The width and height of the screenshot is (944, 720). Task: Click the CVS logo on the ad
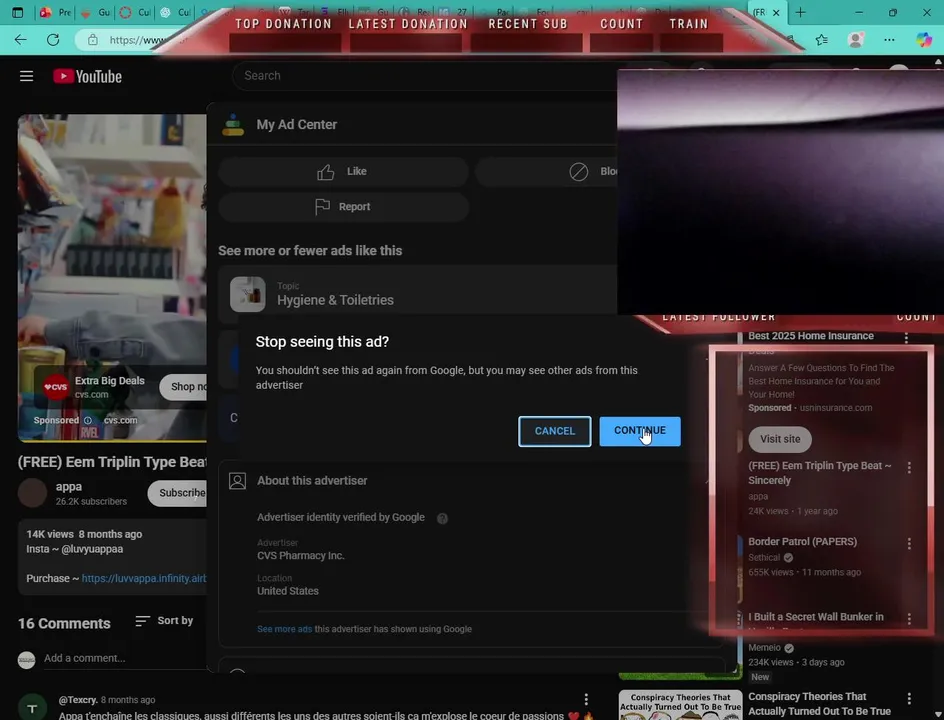(x=55, y=387)
